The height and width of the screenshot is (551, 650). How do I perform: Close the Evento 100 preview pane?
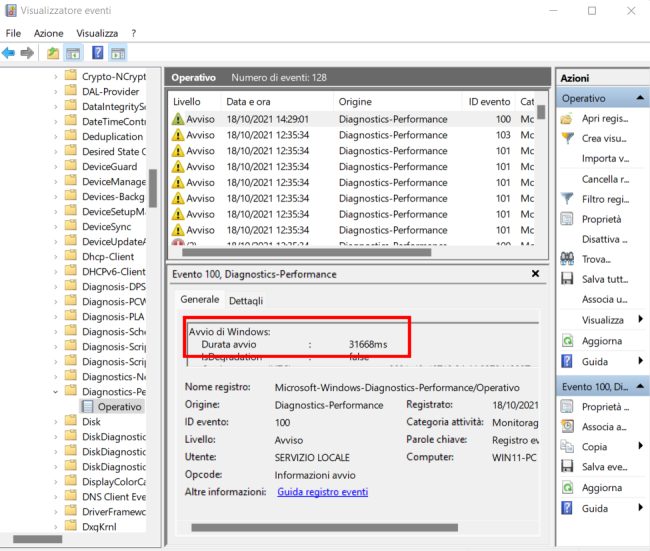(536, 274)
